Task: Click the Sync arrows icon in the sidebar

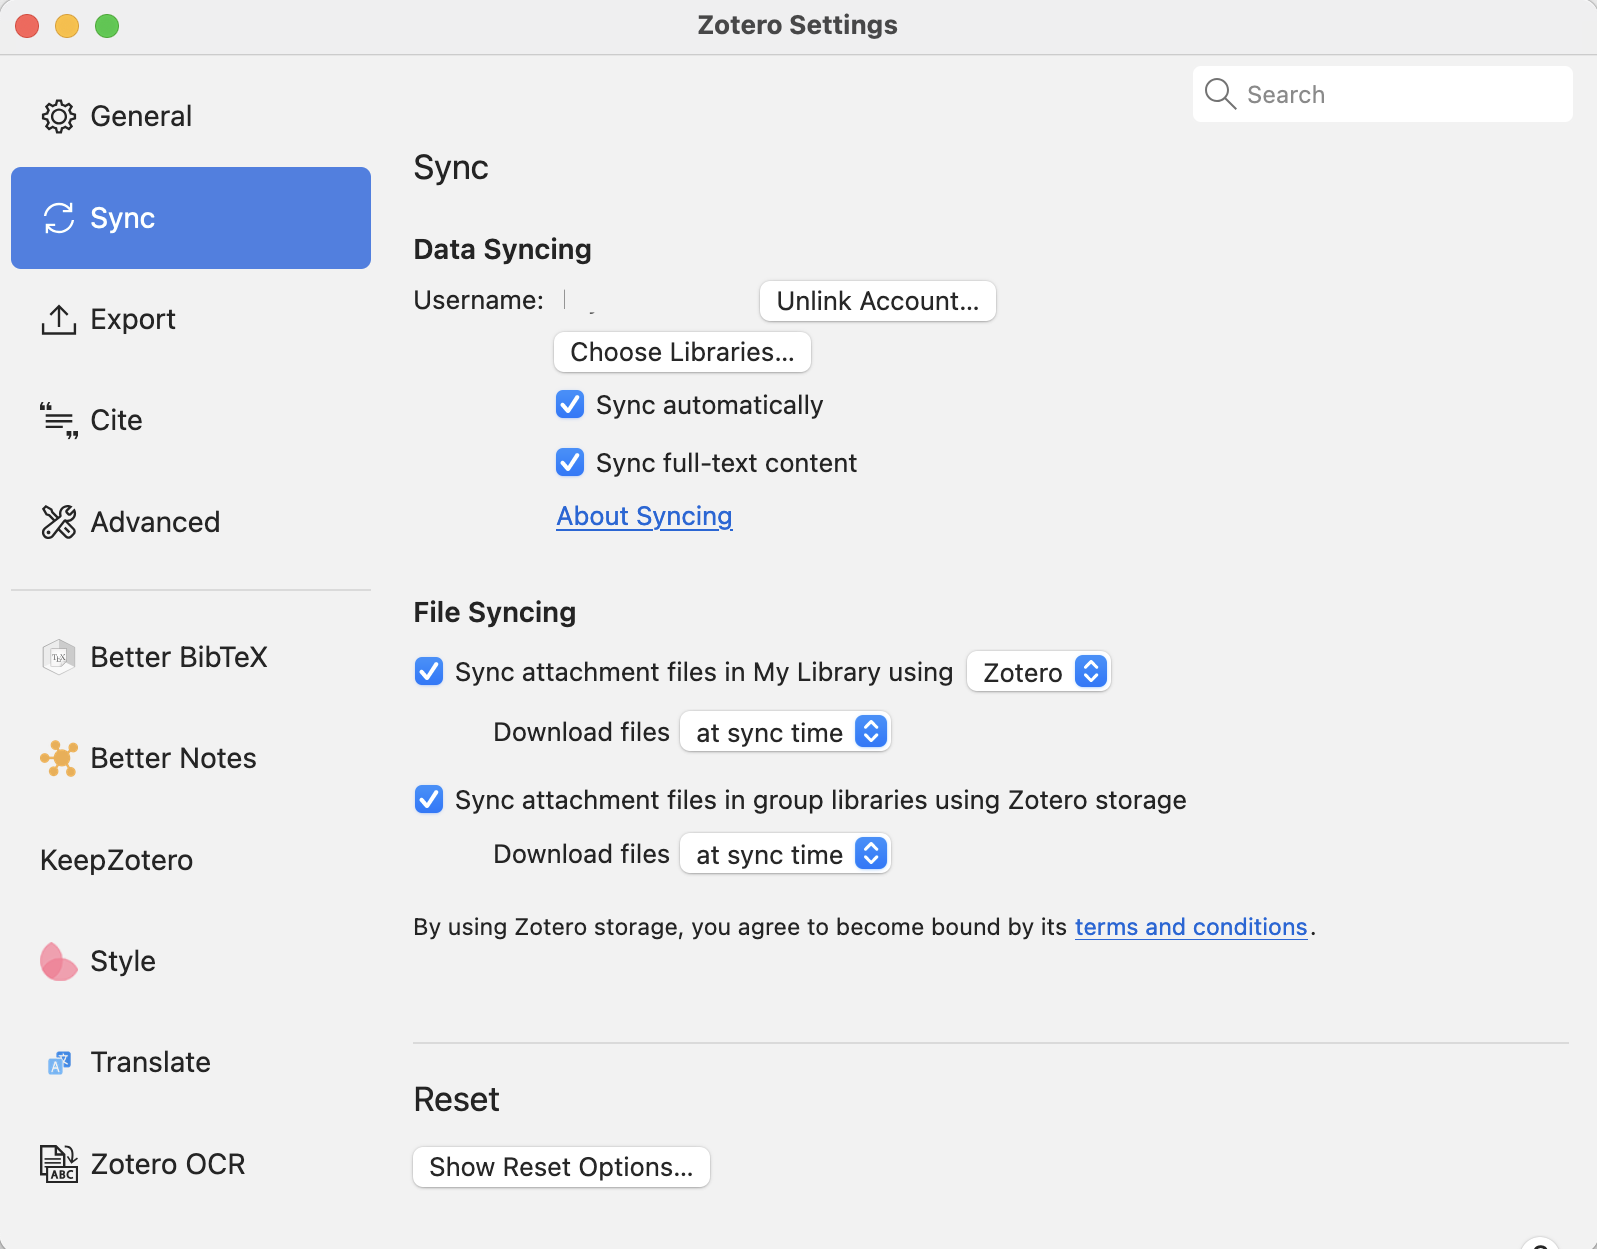Action: point(59,218)
